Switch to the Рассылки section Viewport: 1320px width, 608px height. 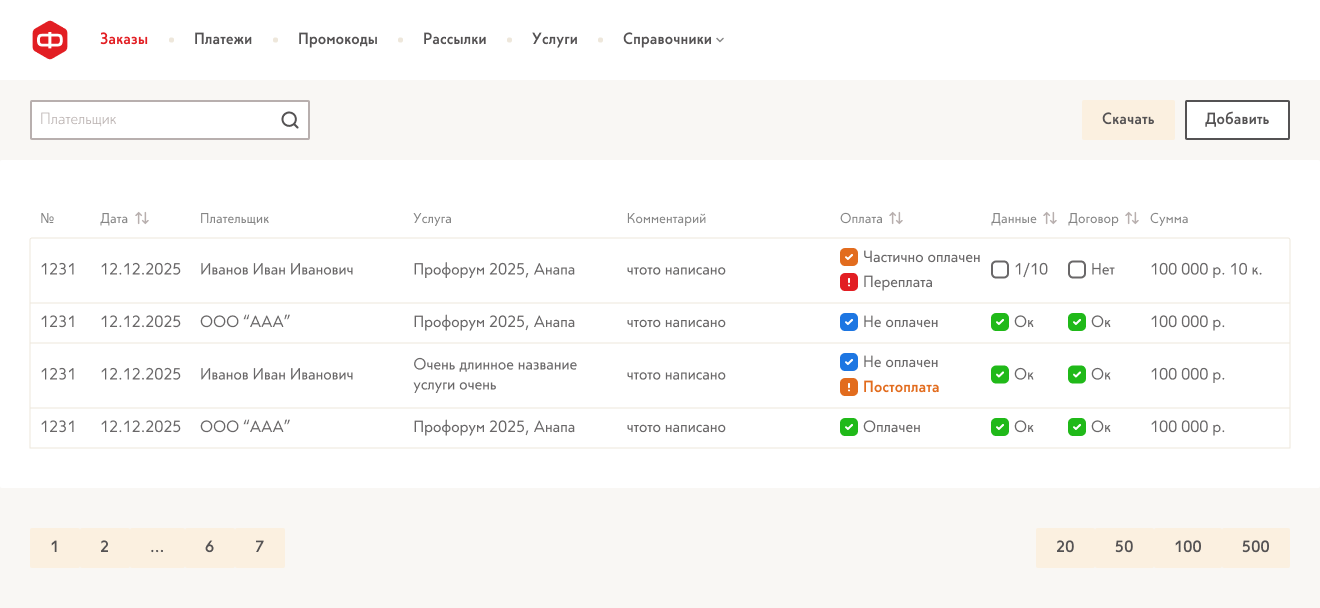pos(455,40)
